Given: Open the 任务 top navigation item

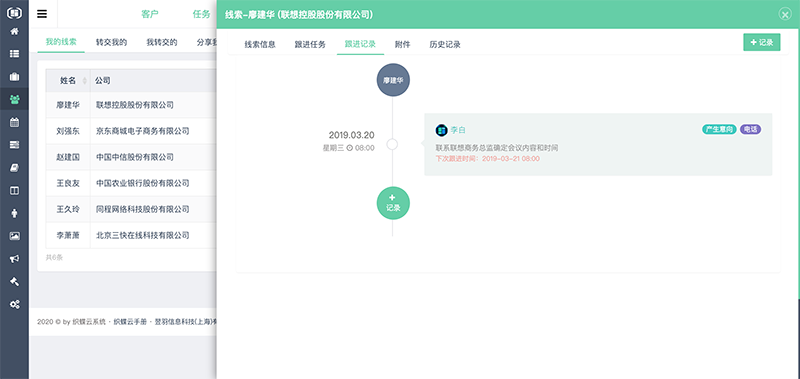Looking at the screenshot, I should point(202,14).
